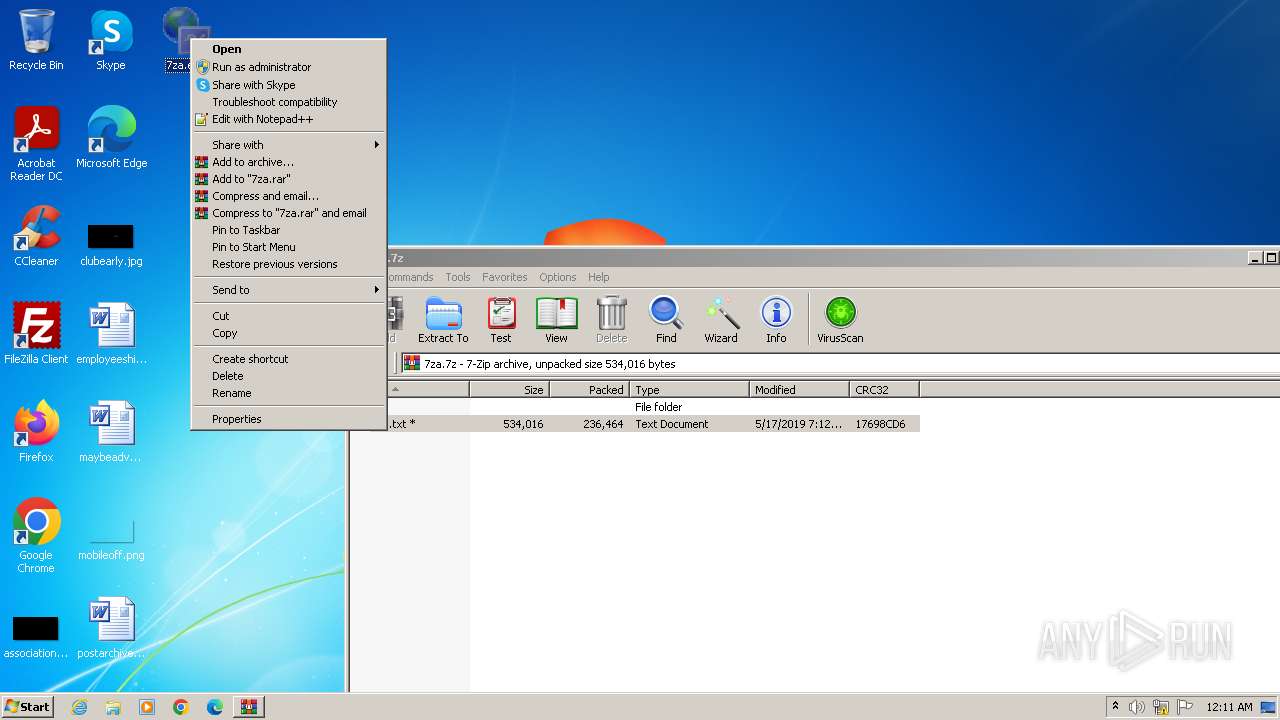Open the Wizard wand toolbar icon
The image size is (1280, 720).
point(721,320)
